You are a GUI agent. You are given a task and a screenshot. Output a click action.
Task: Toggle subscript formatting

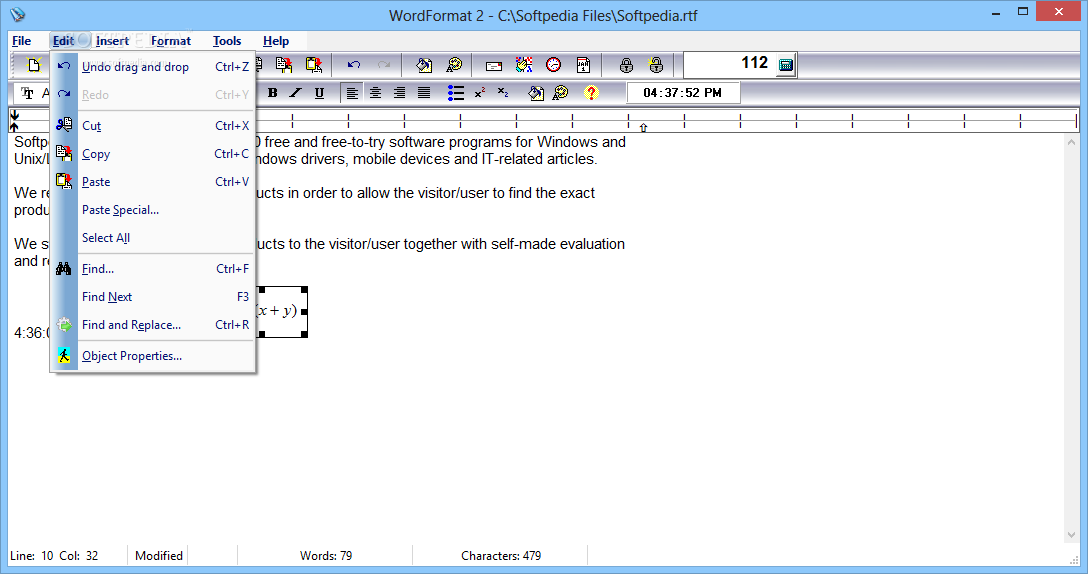(503, 93)
